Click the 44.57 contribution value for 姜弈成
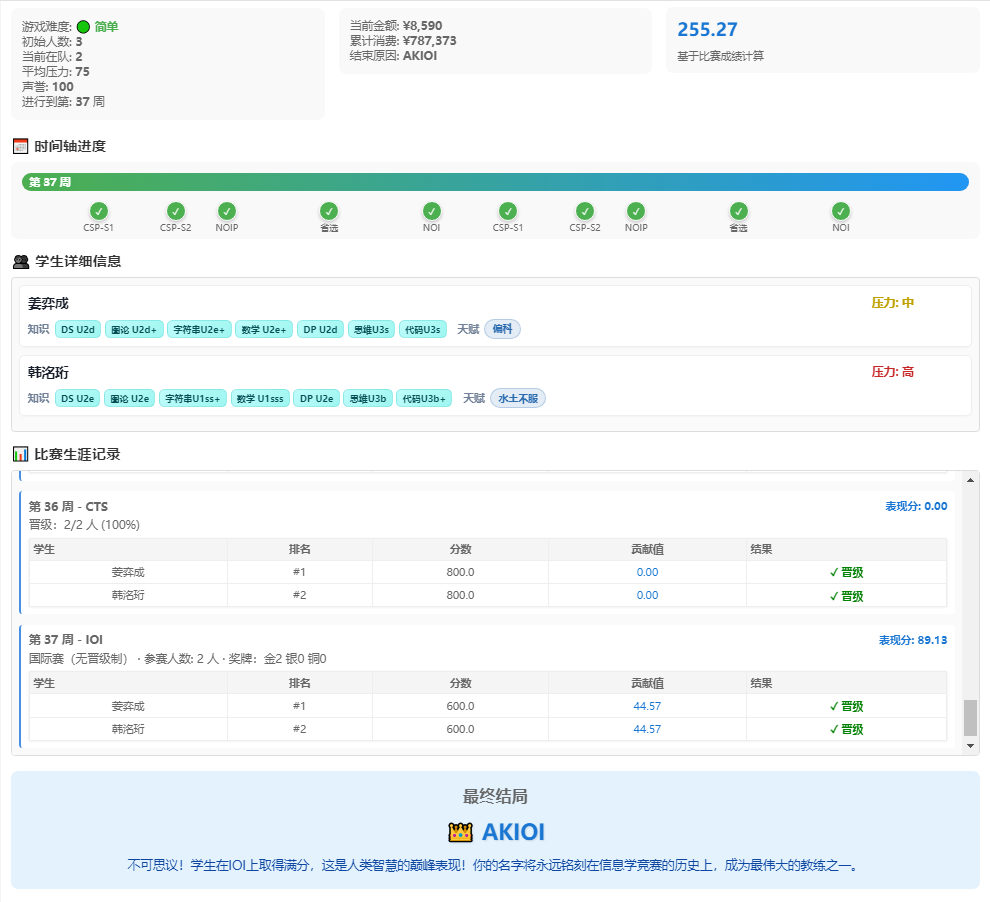Screen dimensions: 990x902 [x=647, y=706]
